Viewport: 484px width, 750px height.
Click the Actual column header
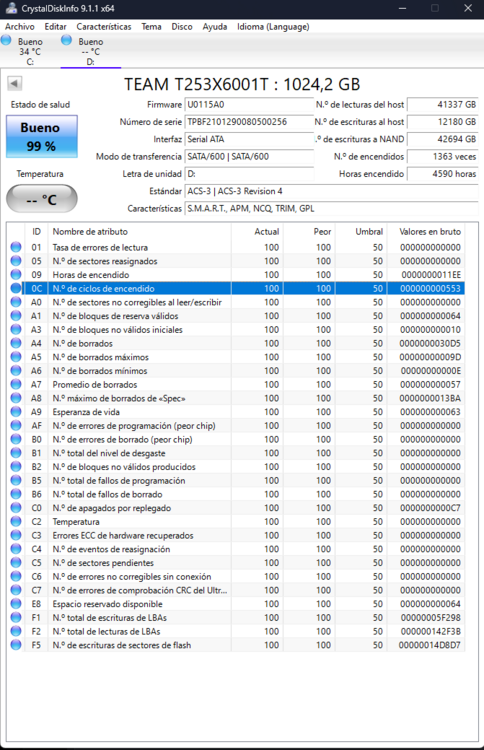point(257,232)
